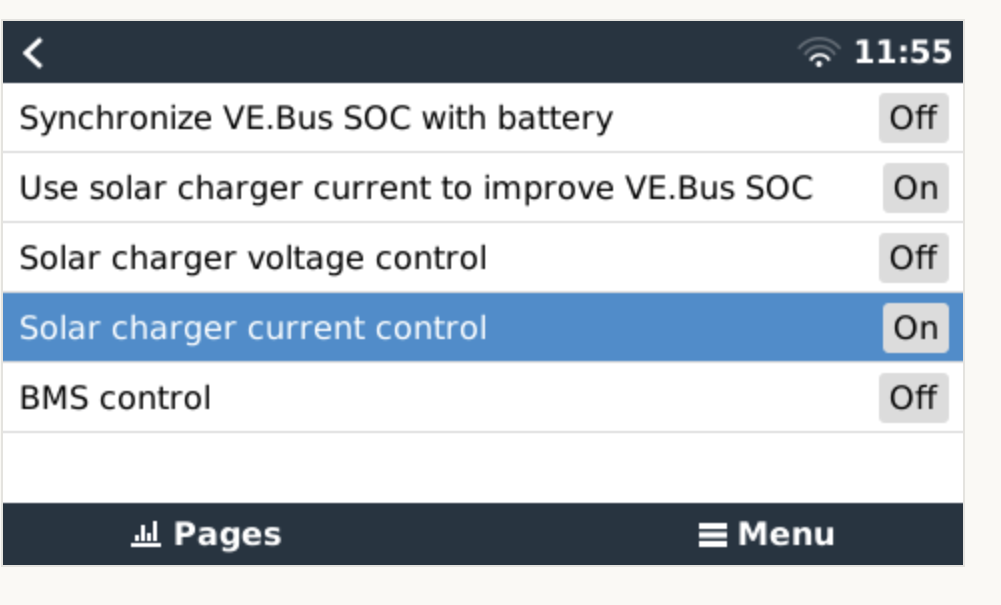Select Use solar charger current row text
Viewport: 1001px width, 605px height.
(416, 188)
